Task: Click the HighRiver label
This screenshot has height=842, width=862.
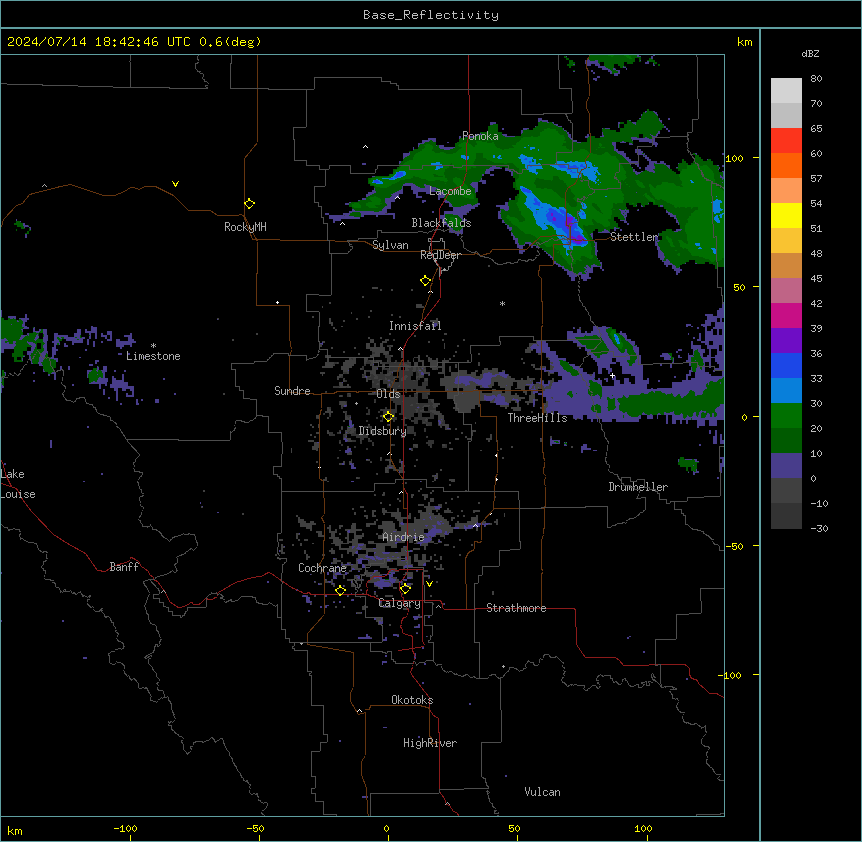Action: [430, 743]
